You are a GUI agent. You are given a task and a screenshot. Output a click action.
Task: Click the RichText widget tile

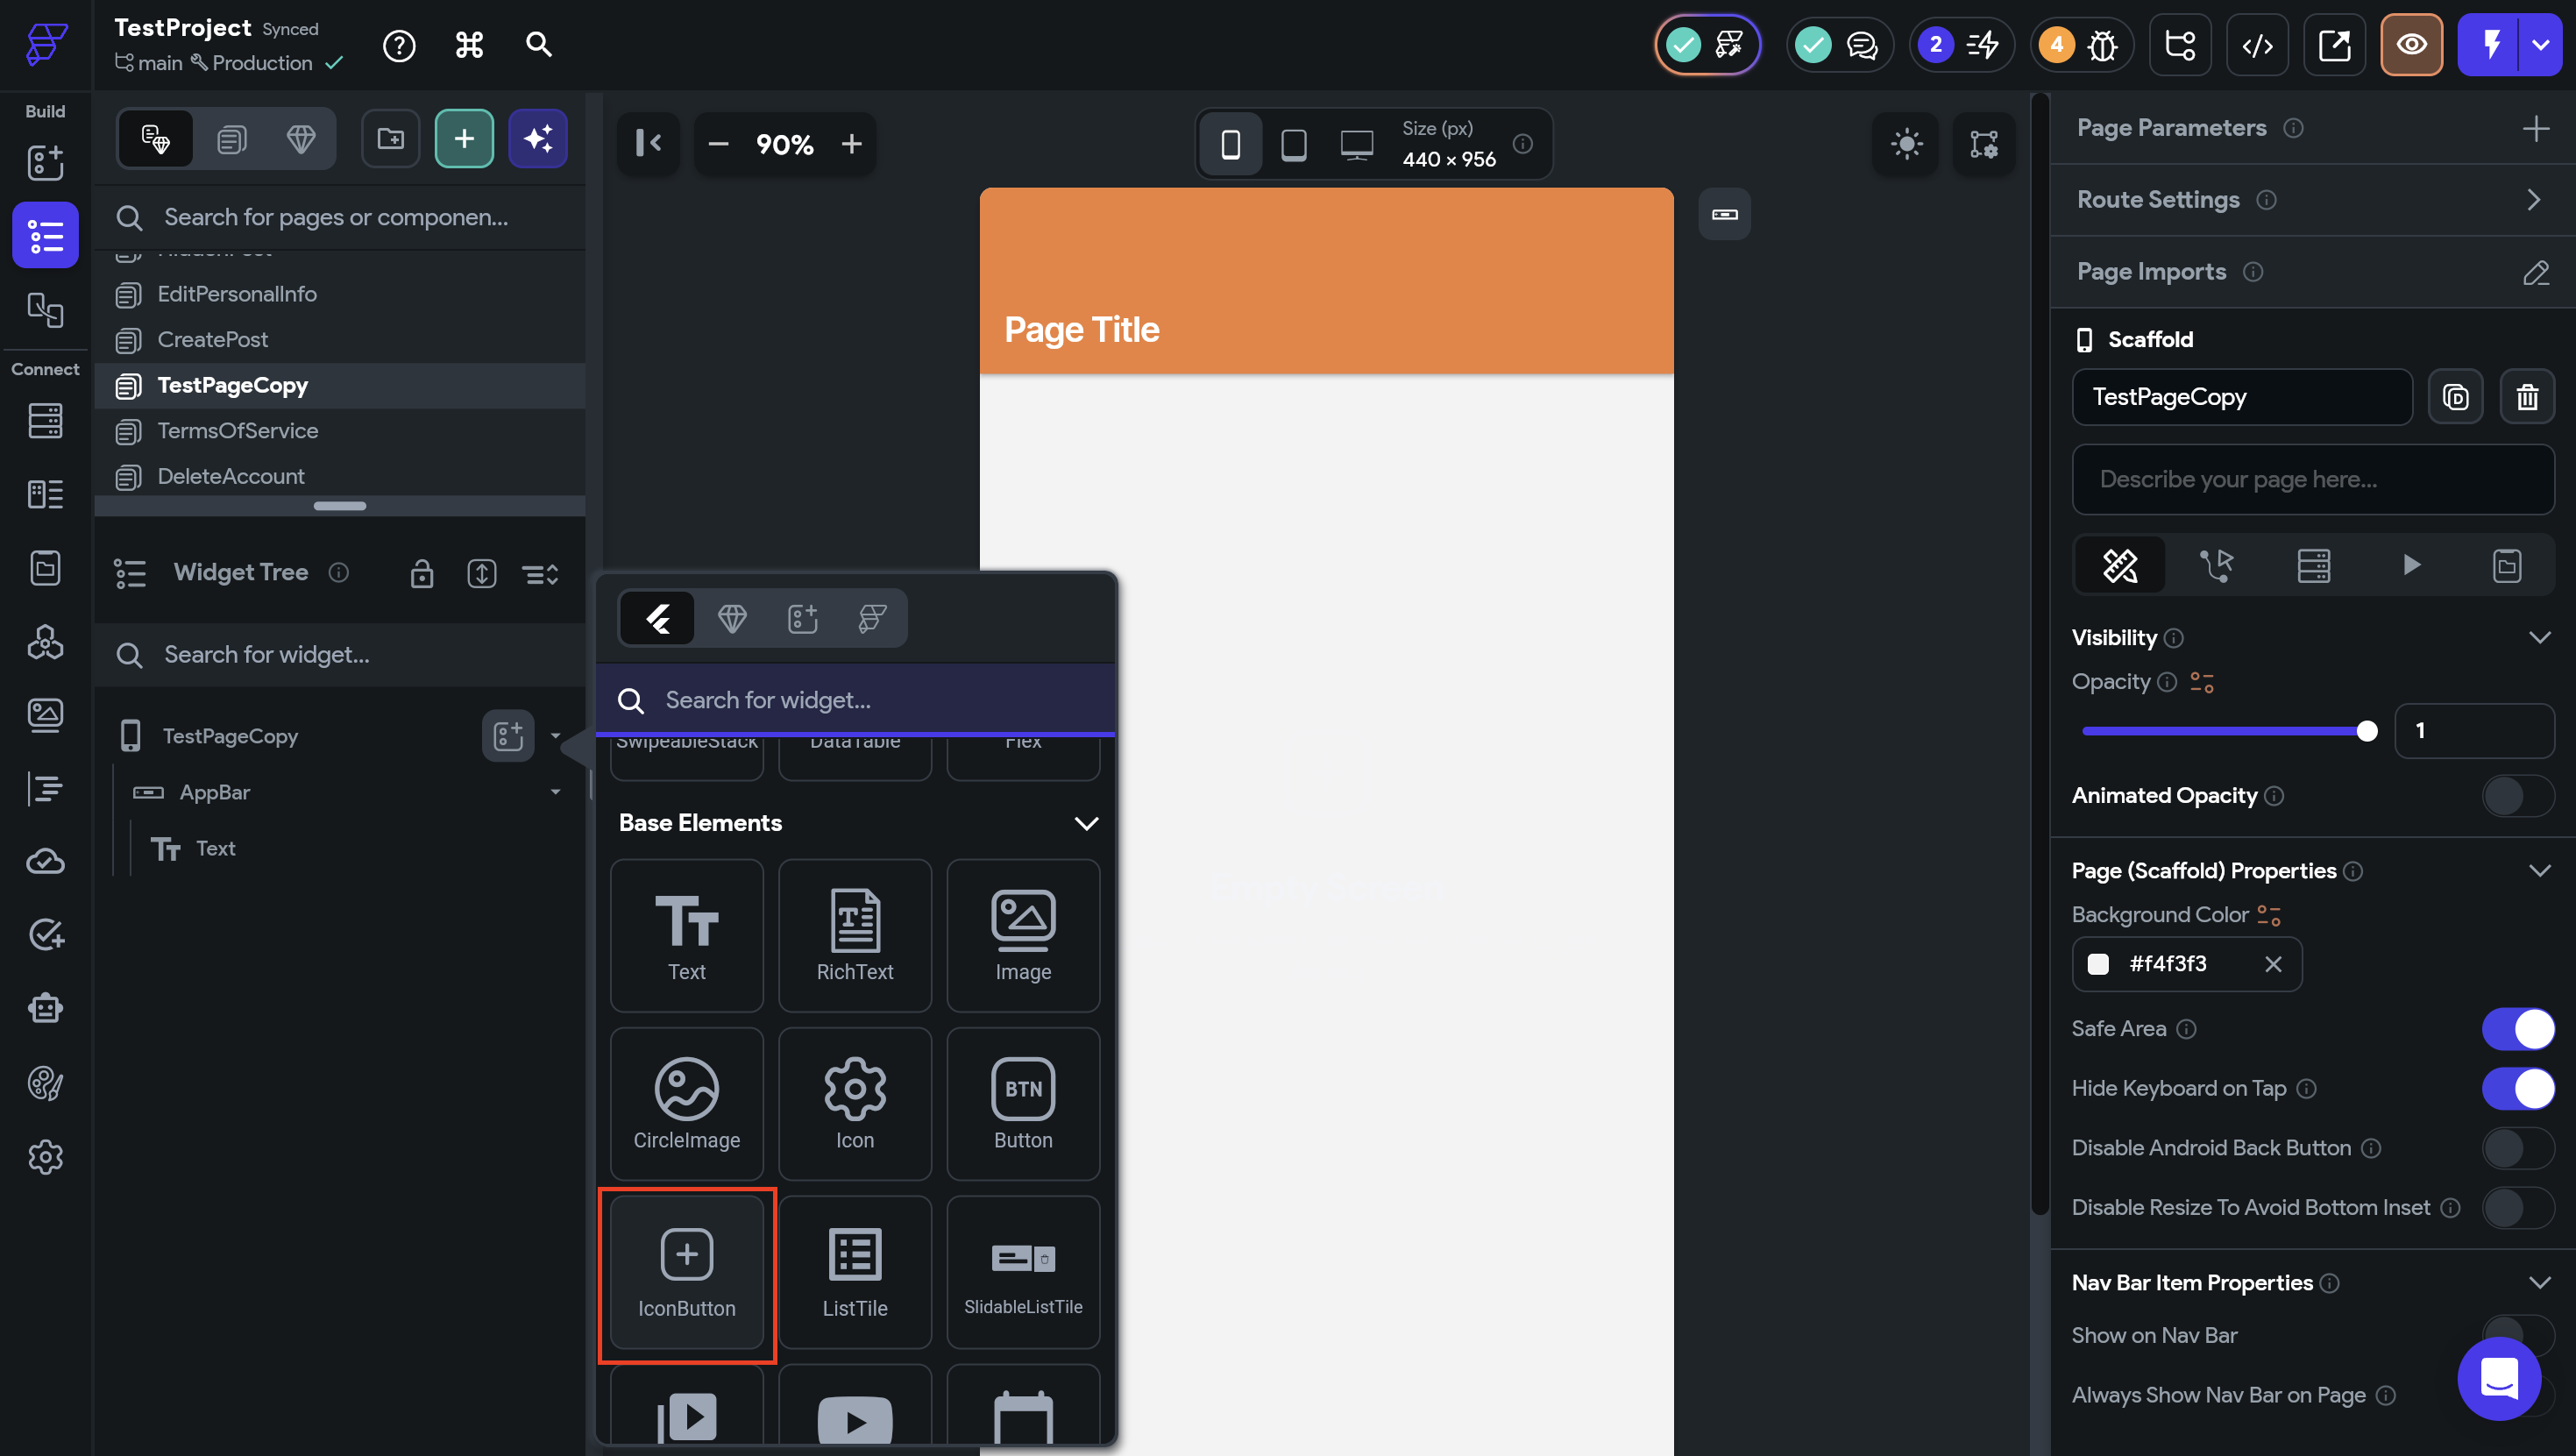click(854, 935)
